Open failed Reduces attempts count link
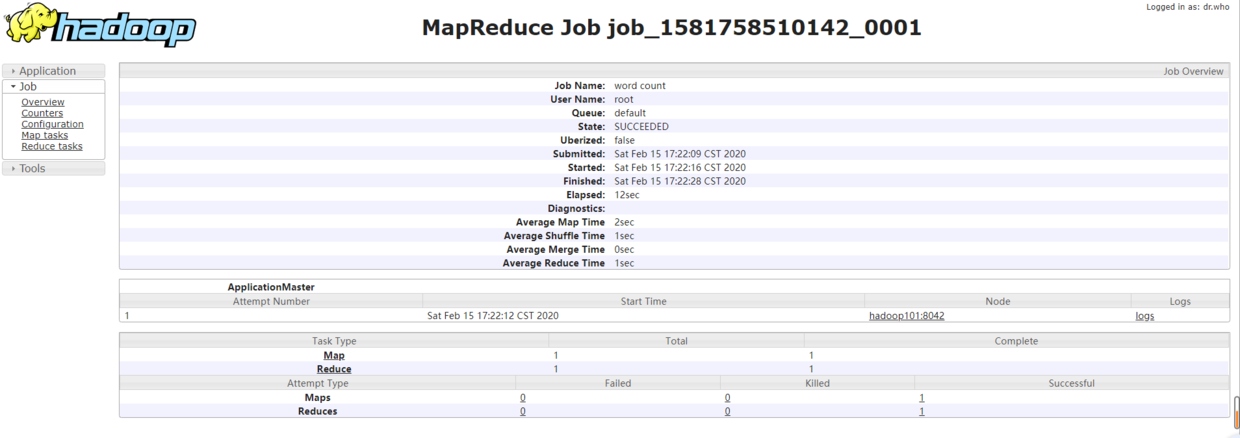This screenshot has width=1240, height=438. [523, 412]
